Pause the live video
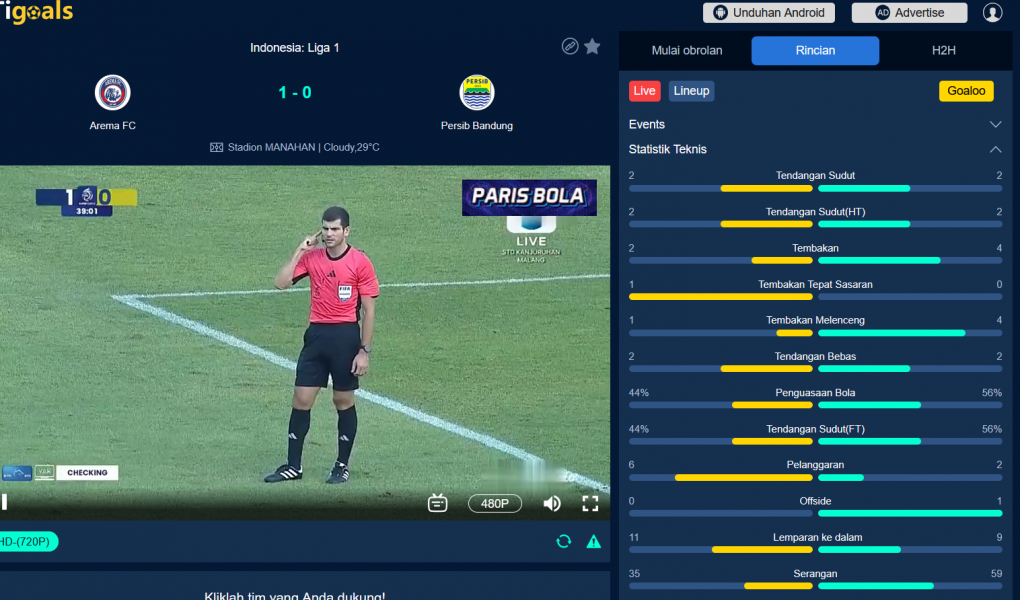1020x600 pixels. [x=5, y=502]
